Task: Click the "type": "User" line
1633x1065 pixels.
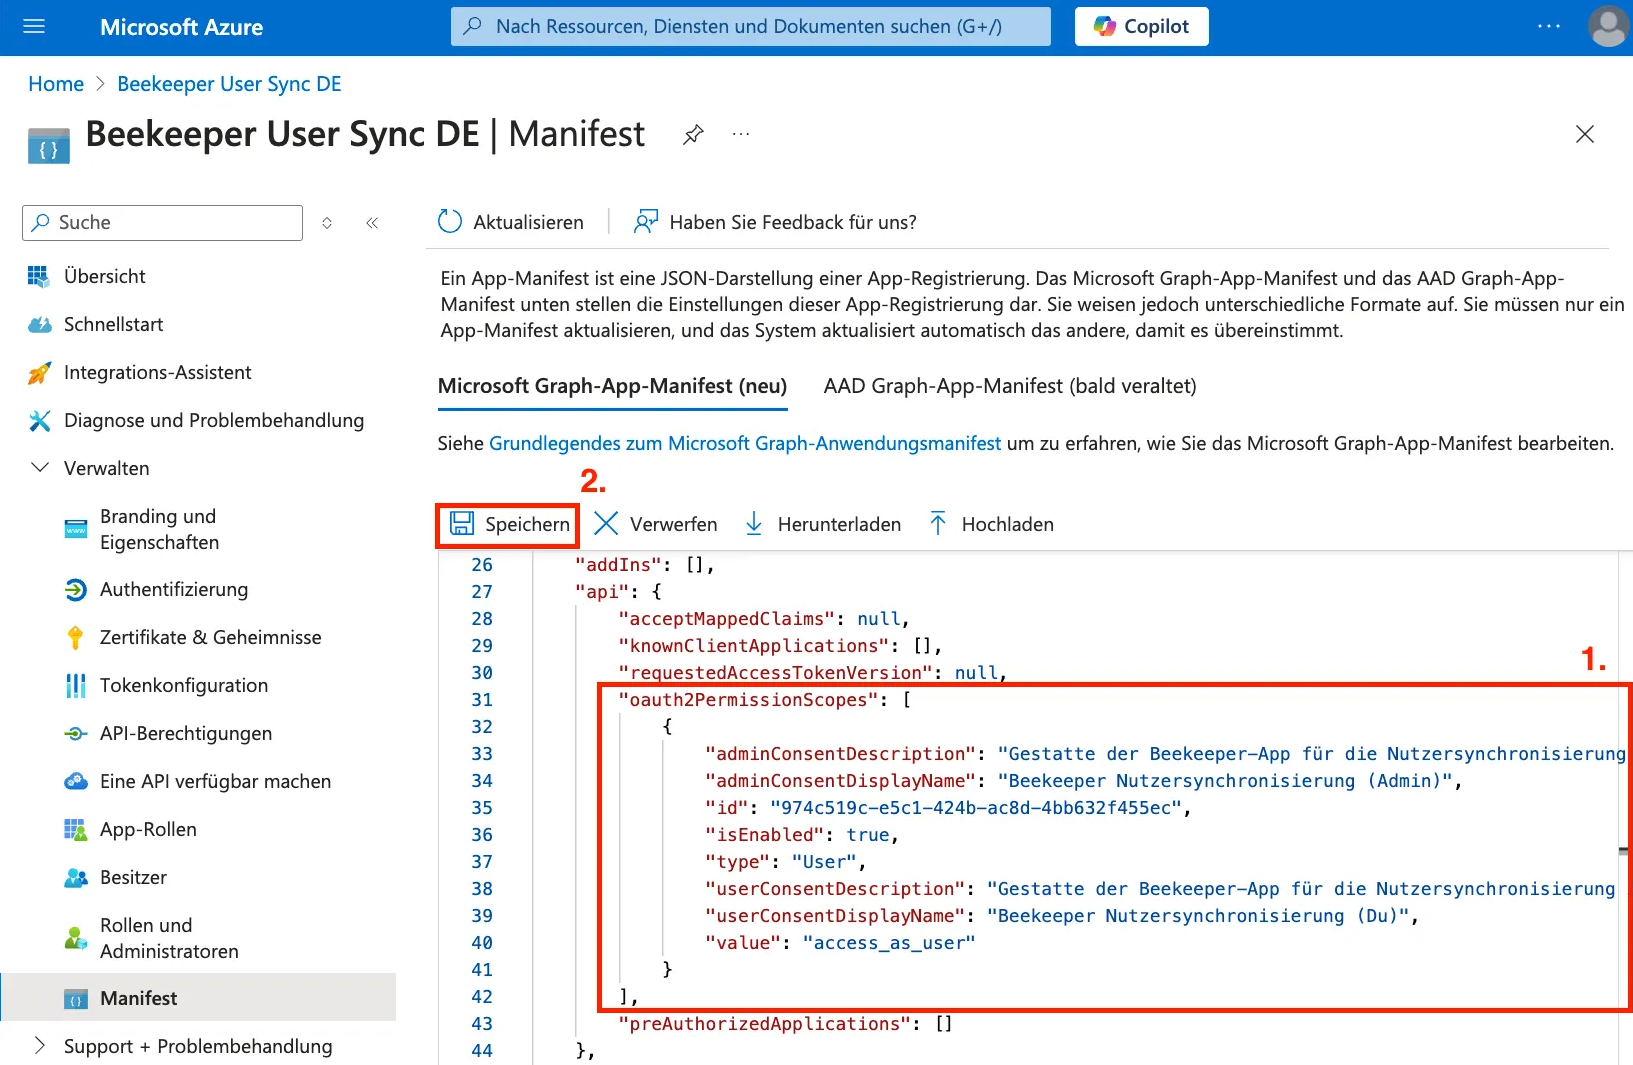Action: tap(786, 862)
